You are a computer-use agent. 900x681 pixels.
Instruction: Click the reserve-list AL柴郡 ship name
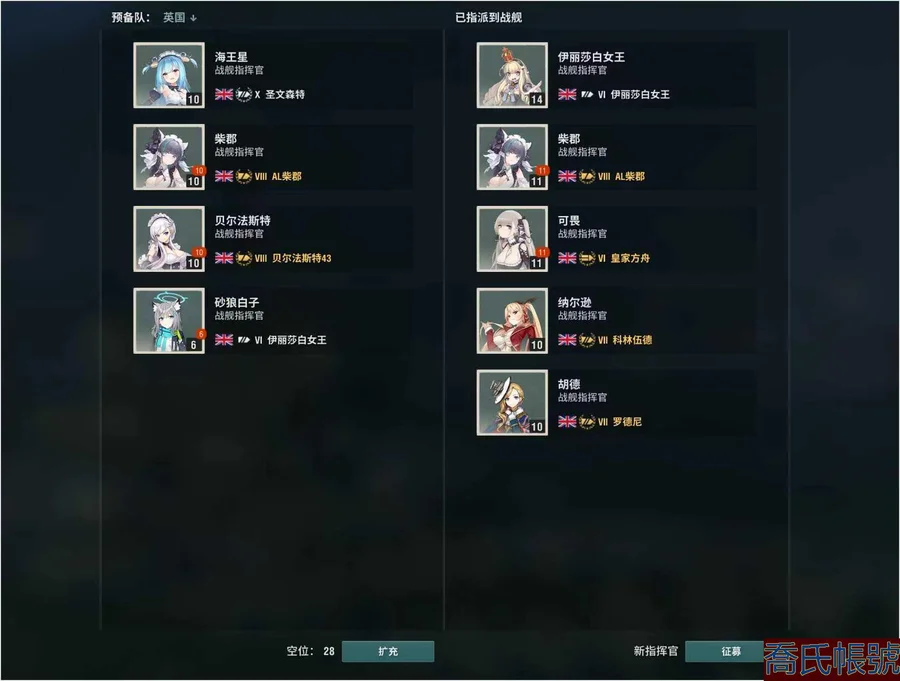pos(286,176)
